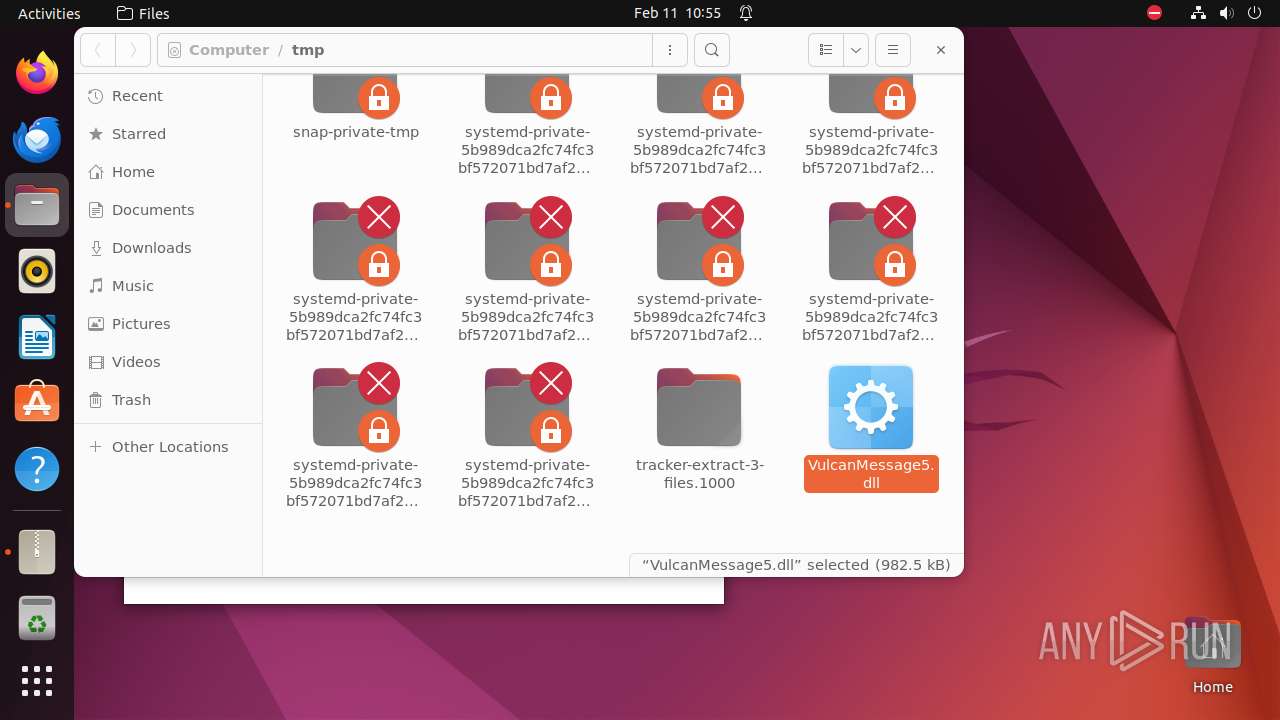
Task: Click the search magnifier button
Action: coord(712,50)
